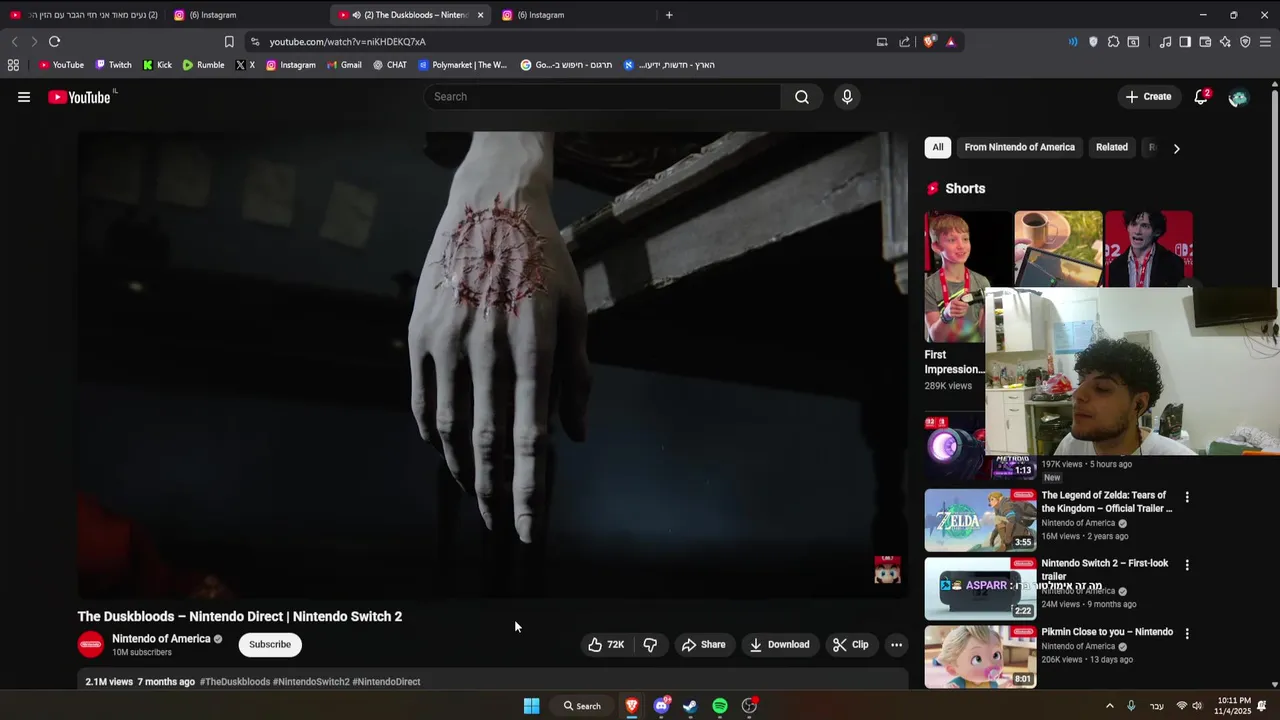Viewport: 1280px width, 720px height.
Task: Open Brave VPN shield icon
Action: tap(1245, 42)
